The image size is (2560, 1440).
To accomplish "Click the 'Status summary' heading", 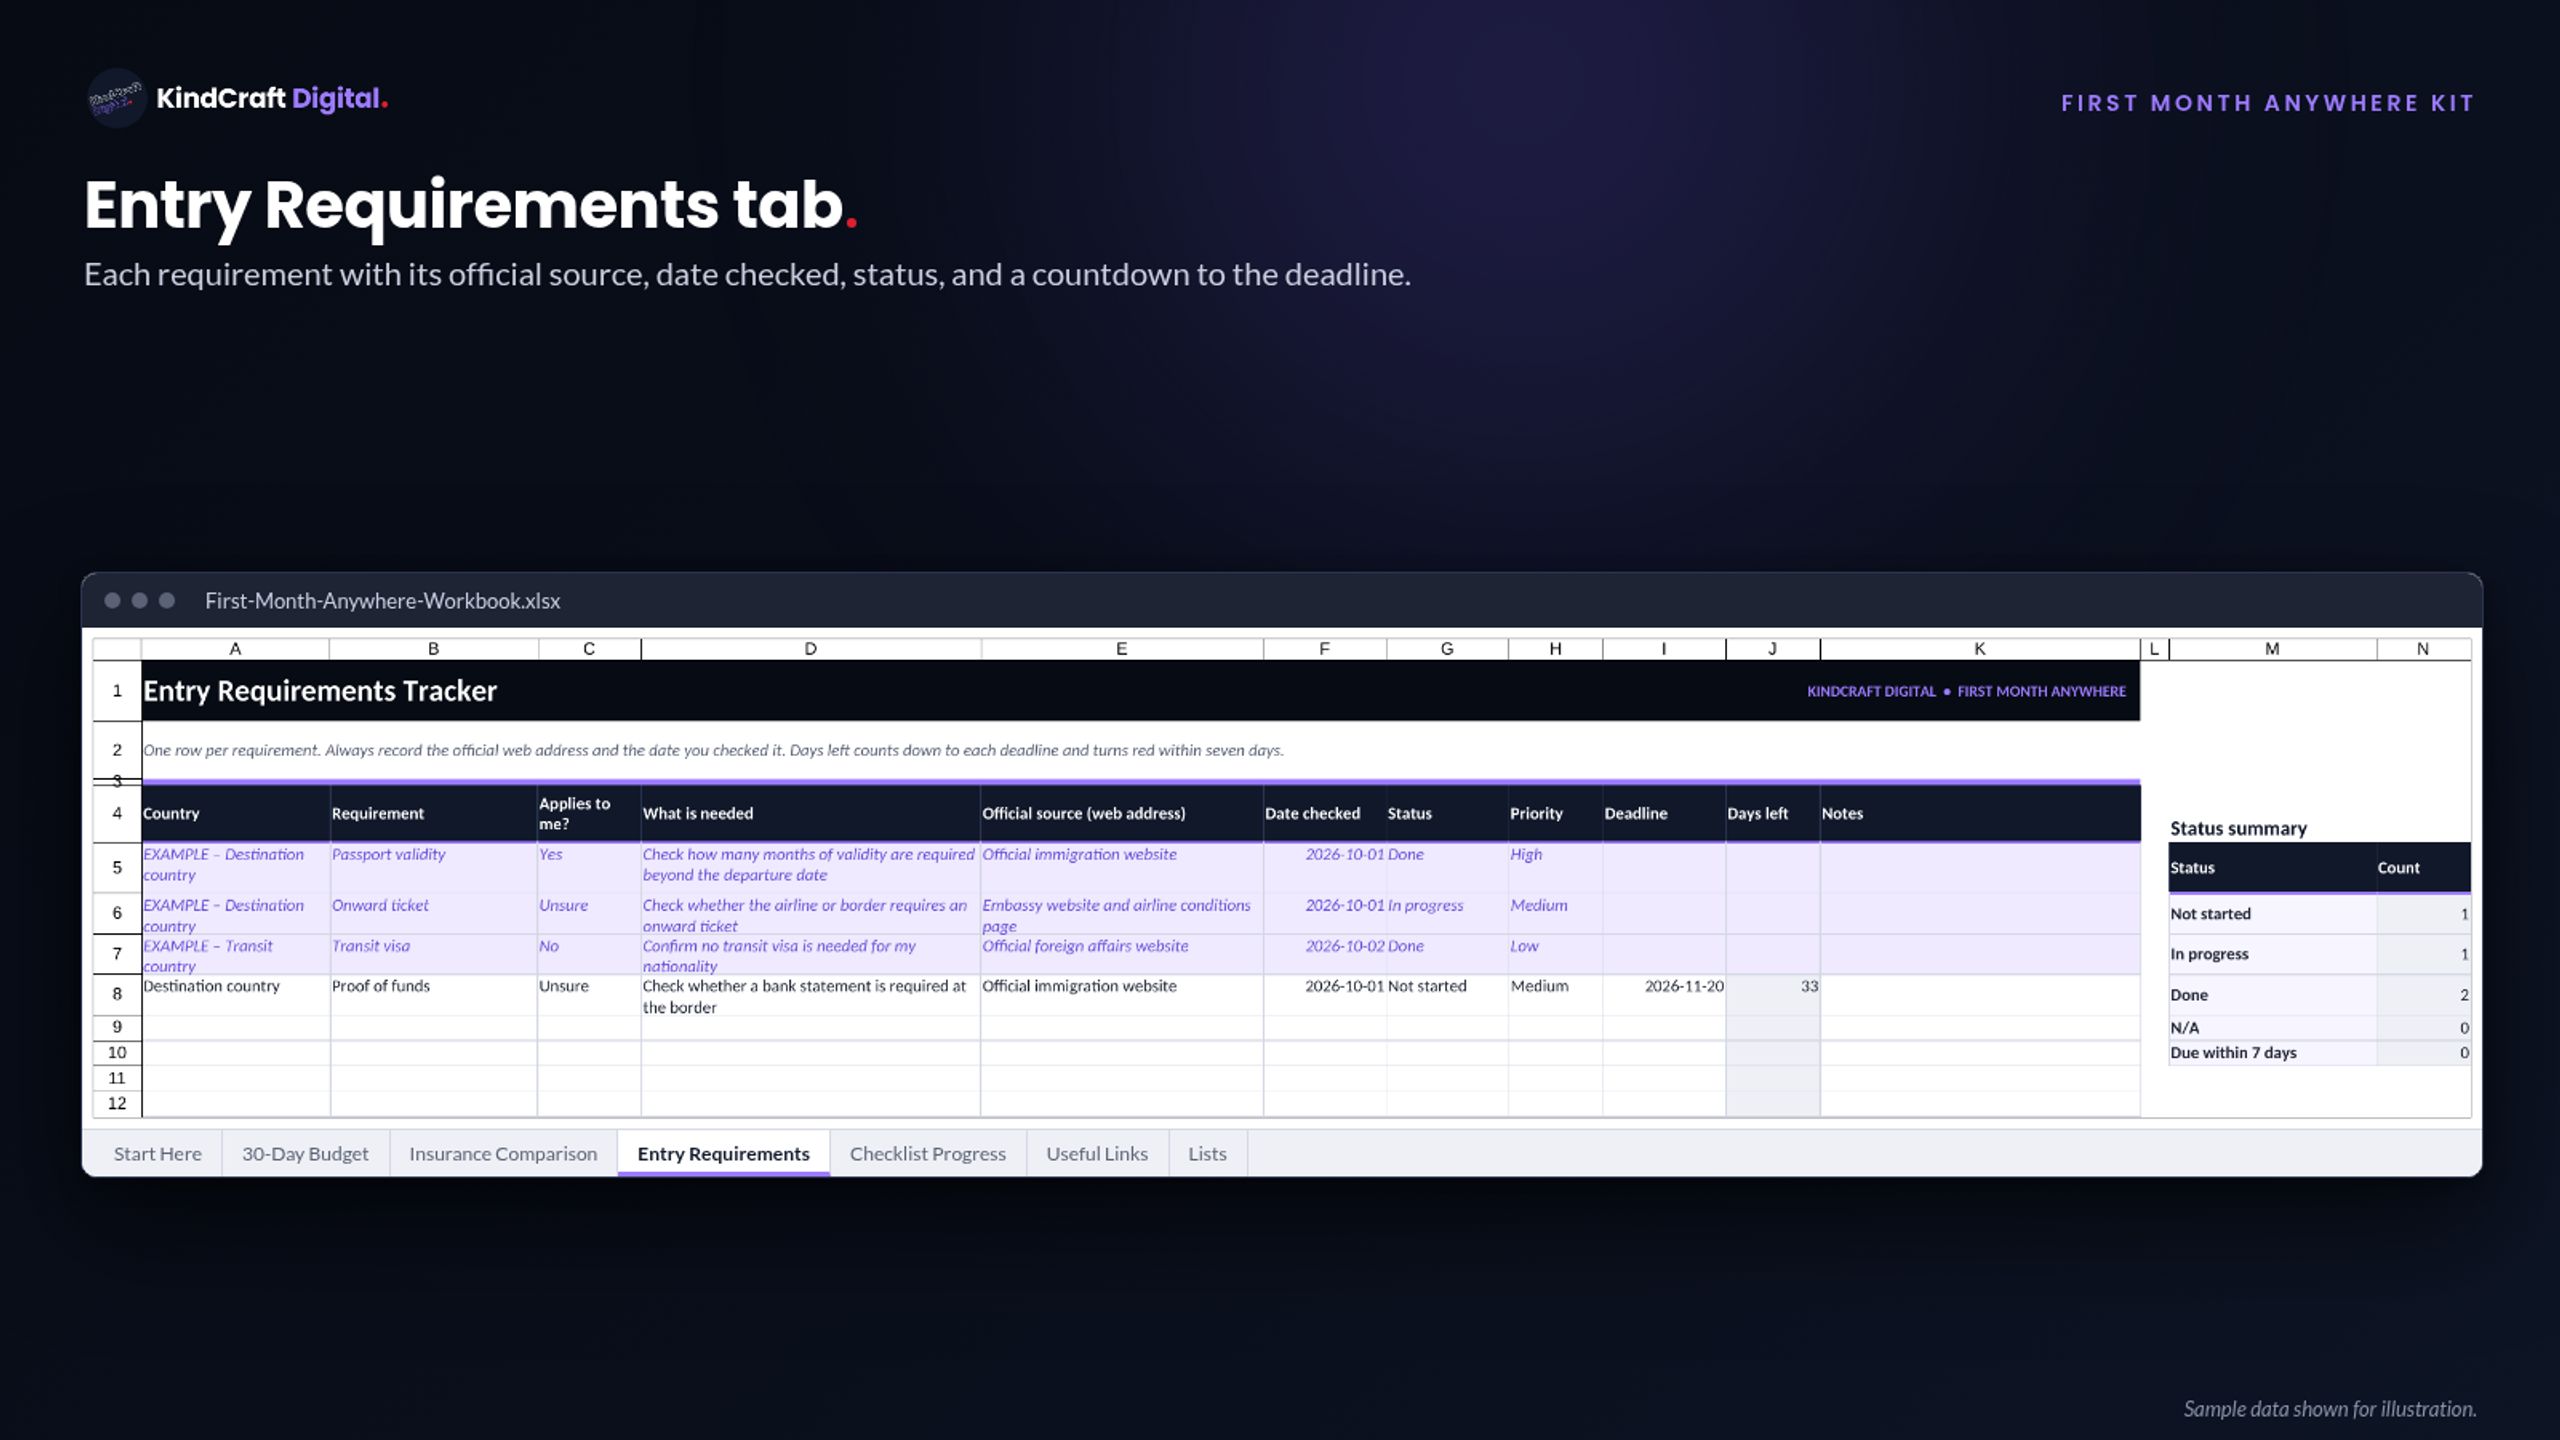I will tap(2238, 828).
